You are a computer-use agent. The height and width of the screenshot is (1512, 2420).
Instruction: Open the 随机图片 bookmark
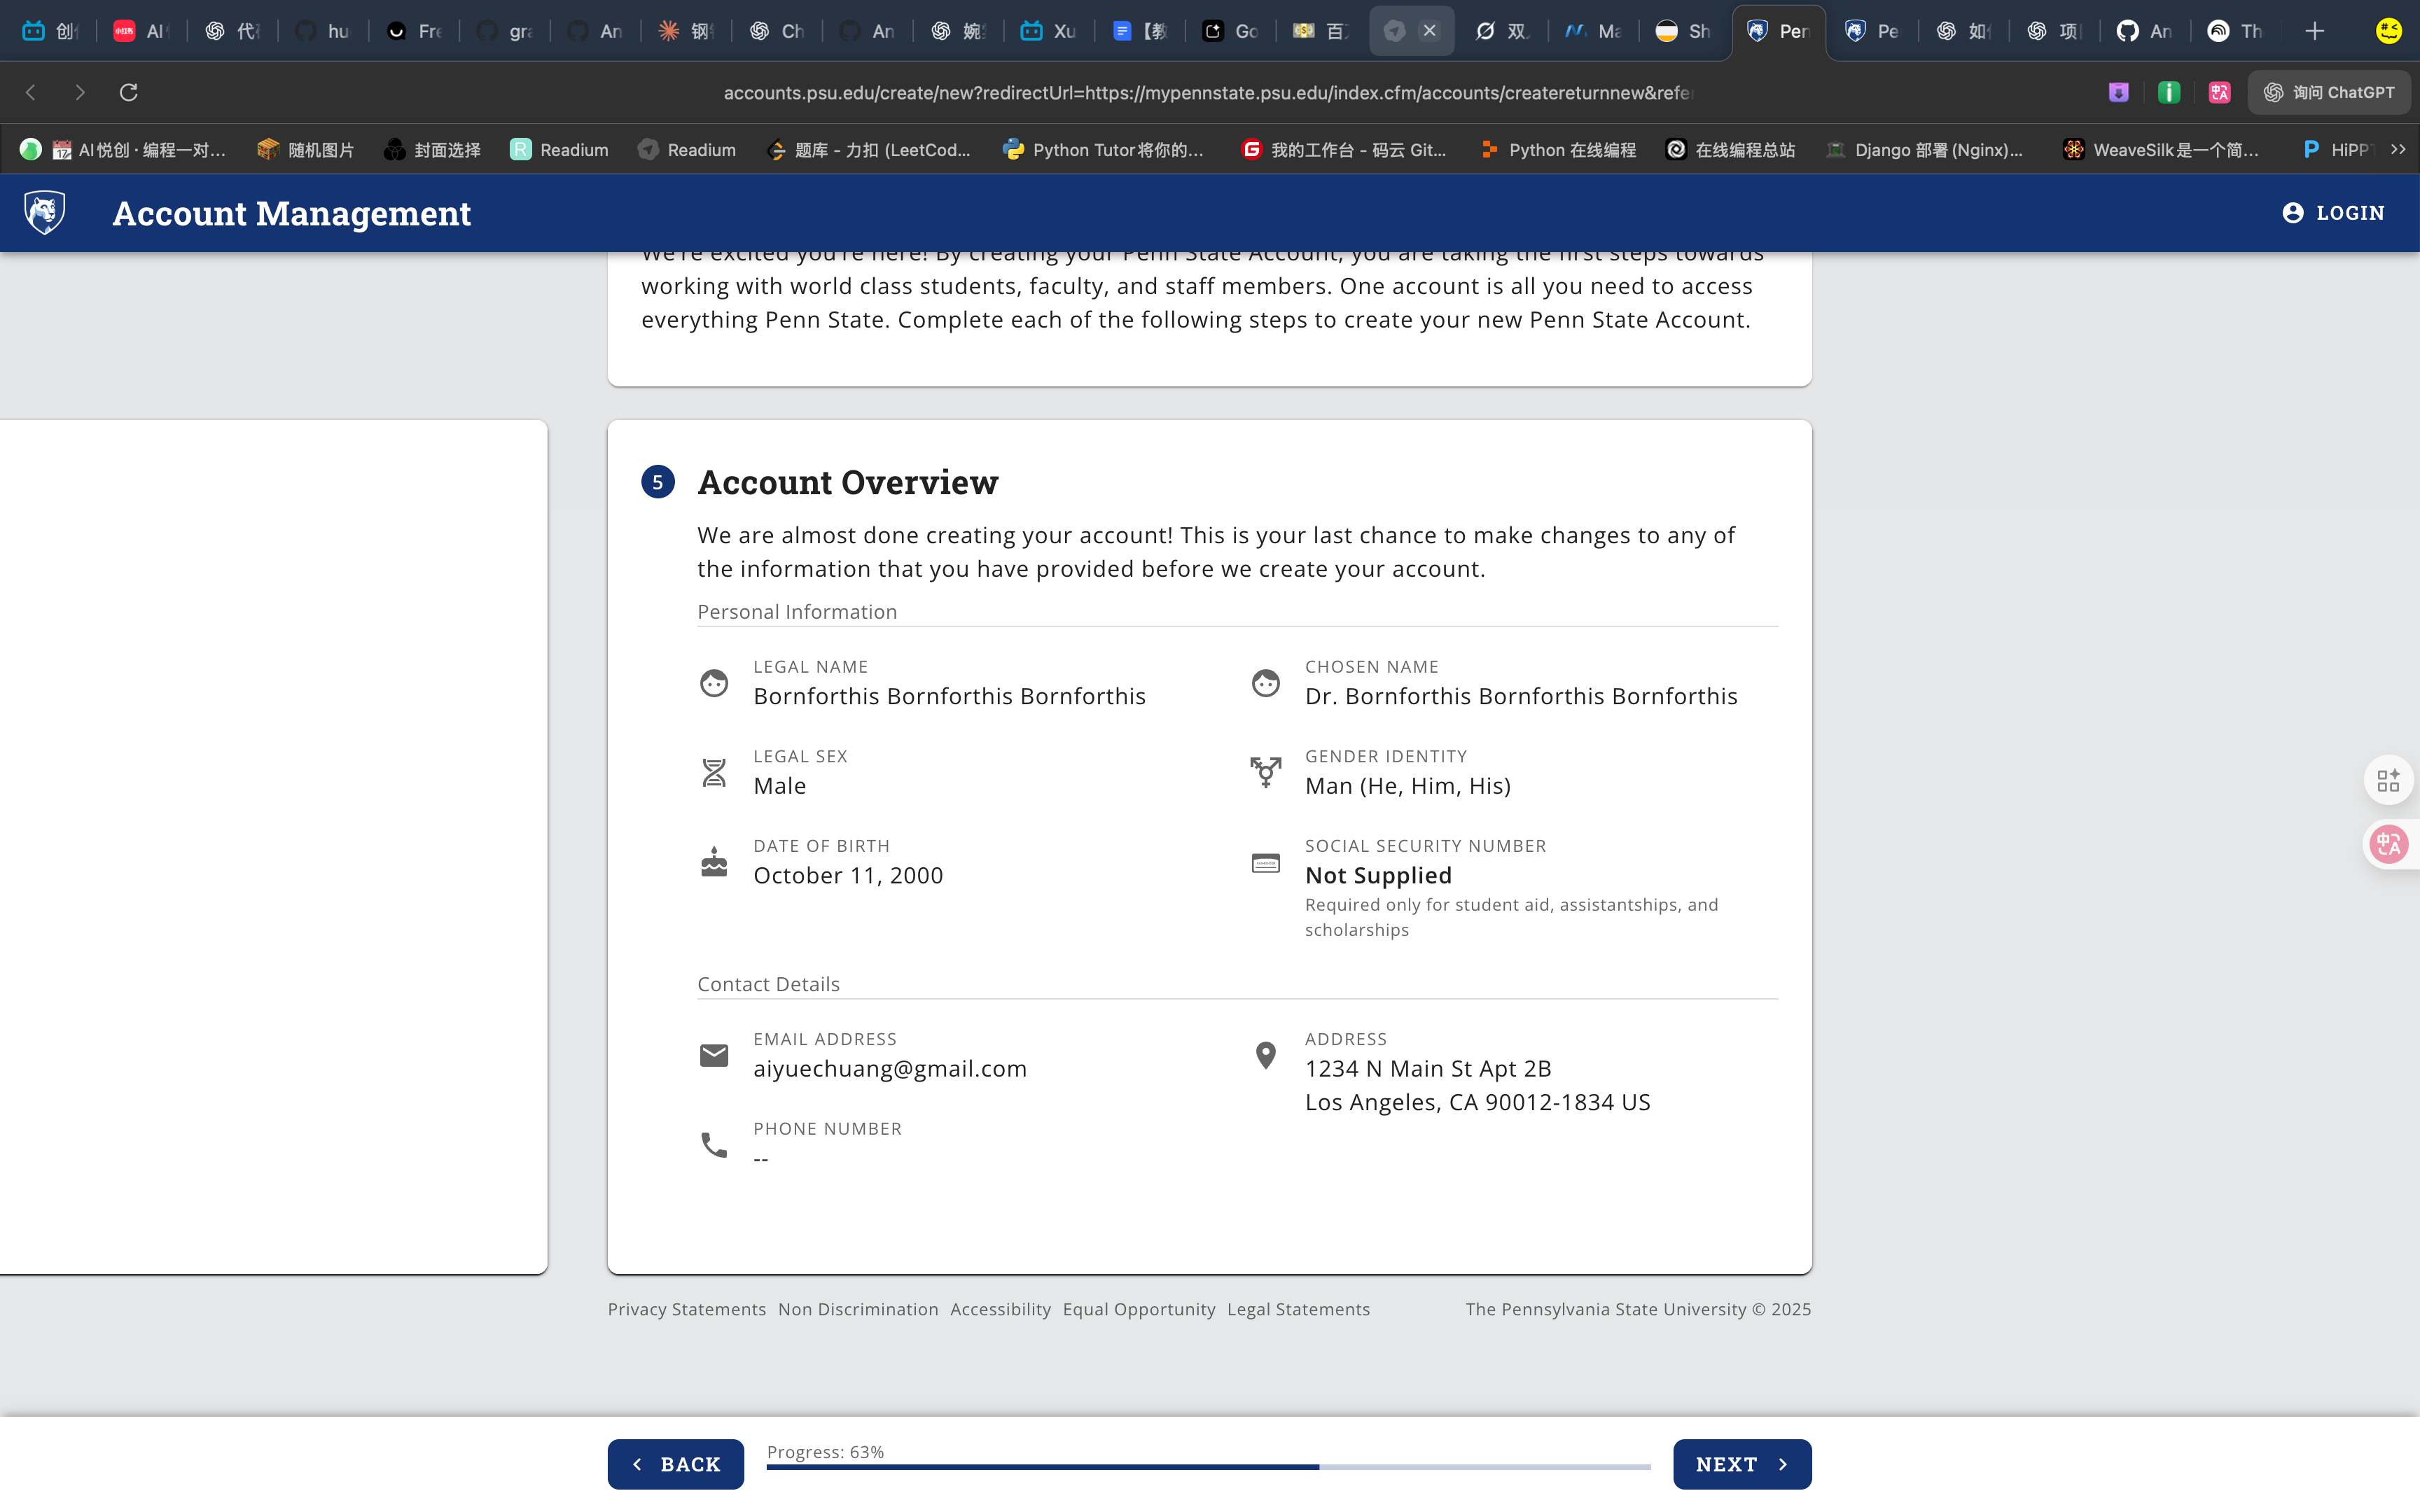tap(306, 149)
